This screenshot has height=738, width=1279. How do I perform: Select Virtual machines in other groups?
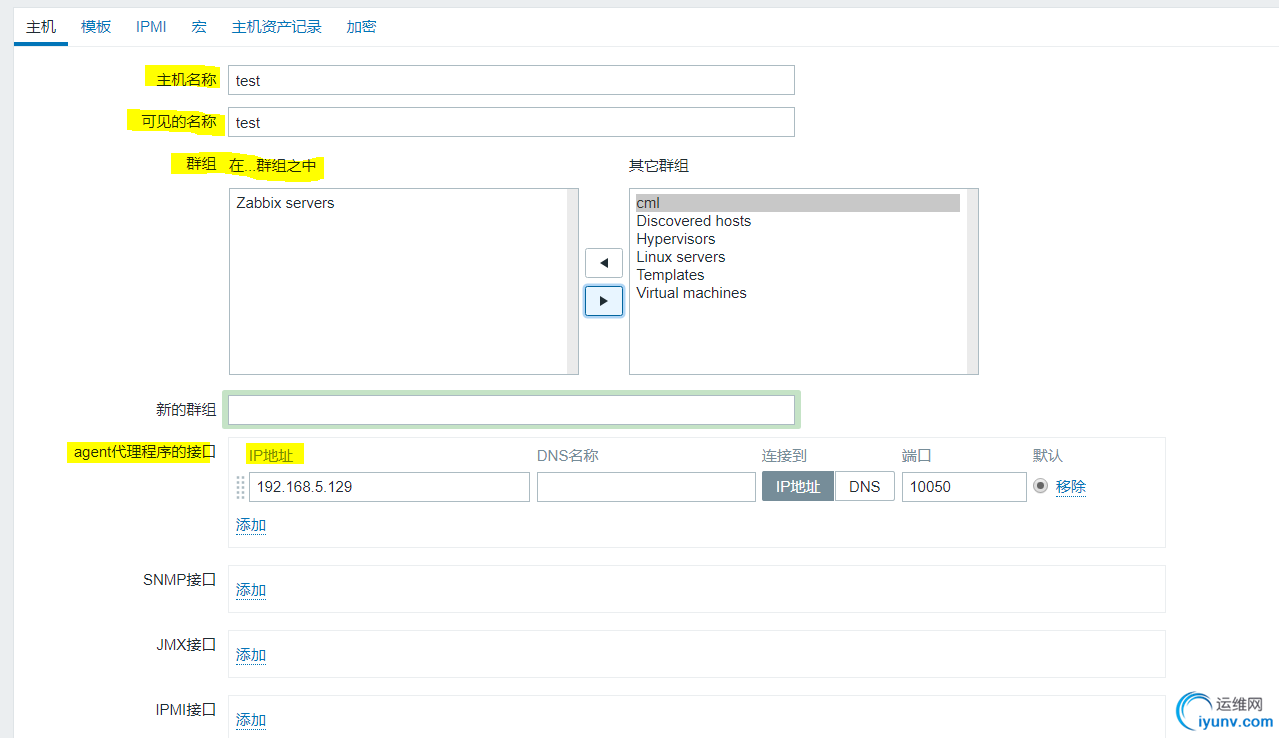coord(692,293)
